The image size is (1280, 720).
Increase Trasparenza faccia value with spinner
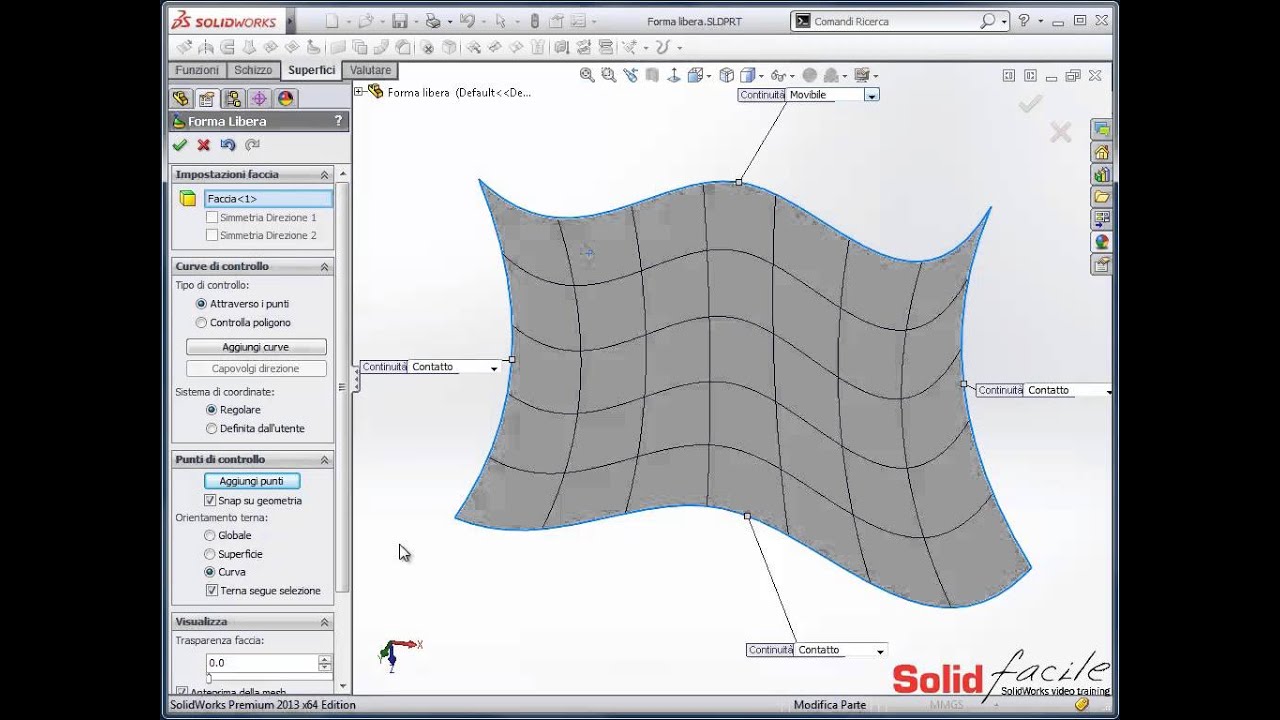point(324,659)
